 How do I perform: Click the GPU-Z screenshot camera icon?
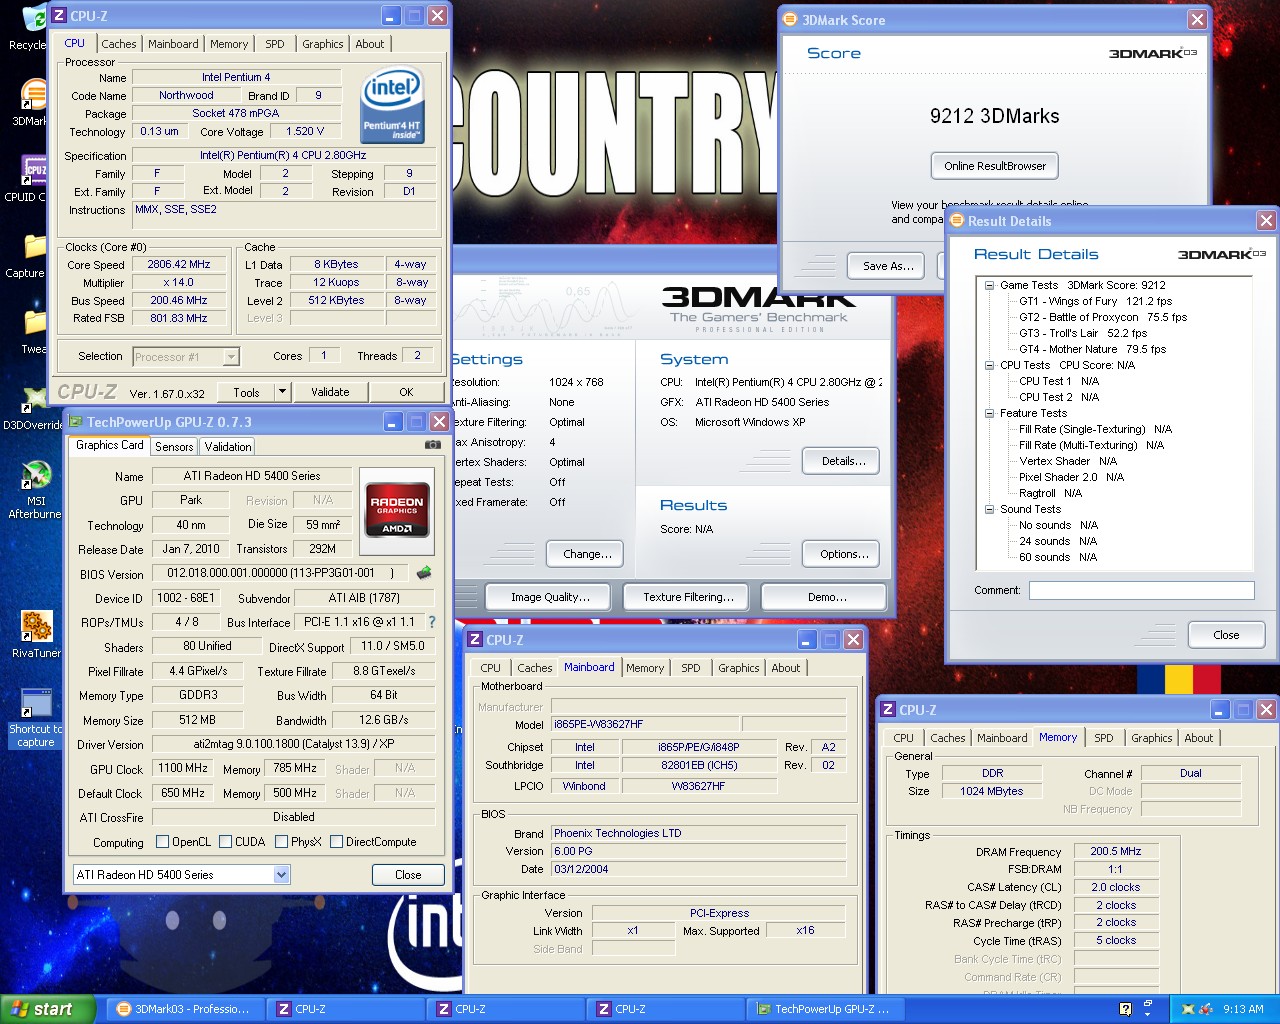coord(432,445)
